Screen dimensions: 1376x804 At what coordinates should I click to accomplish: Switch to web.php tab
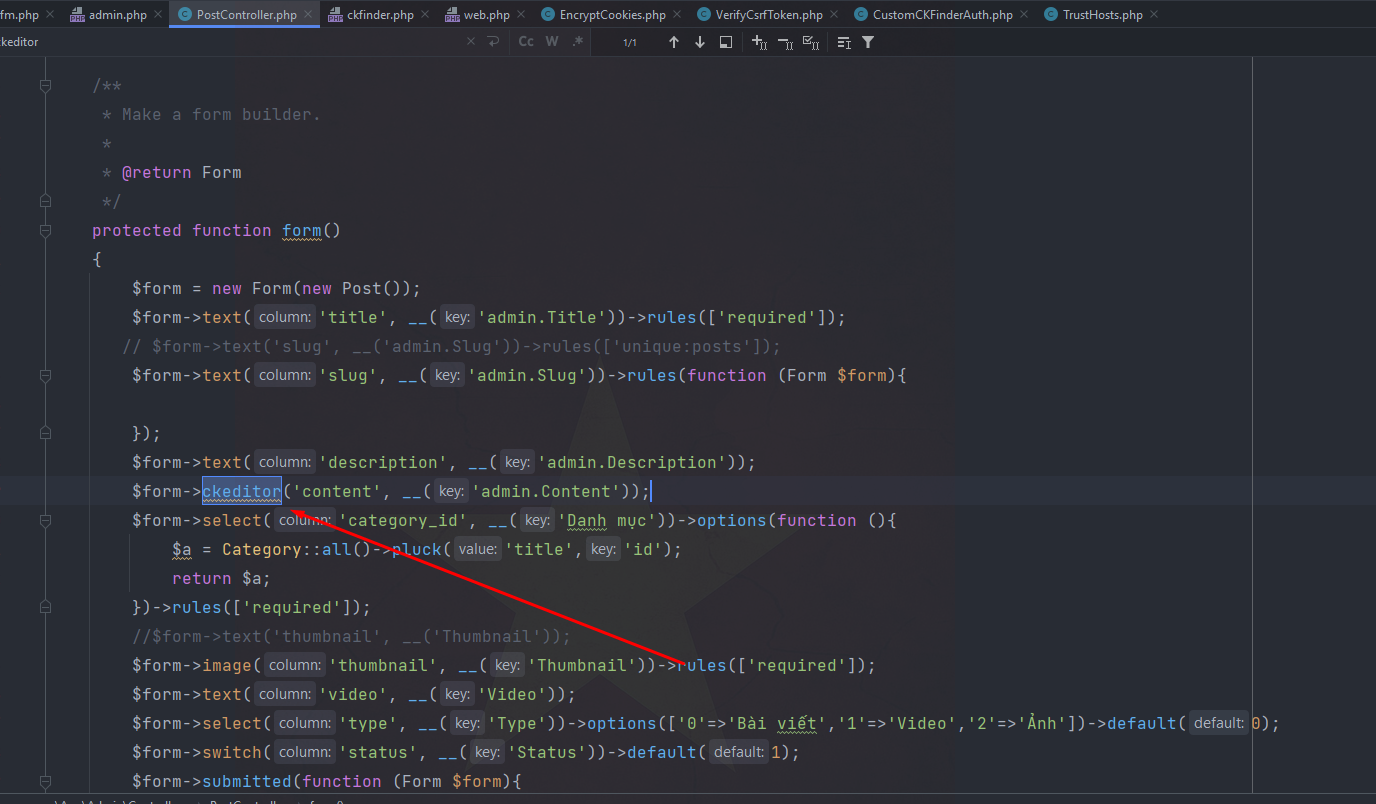(487, 15)
